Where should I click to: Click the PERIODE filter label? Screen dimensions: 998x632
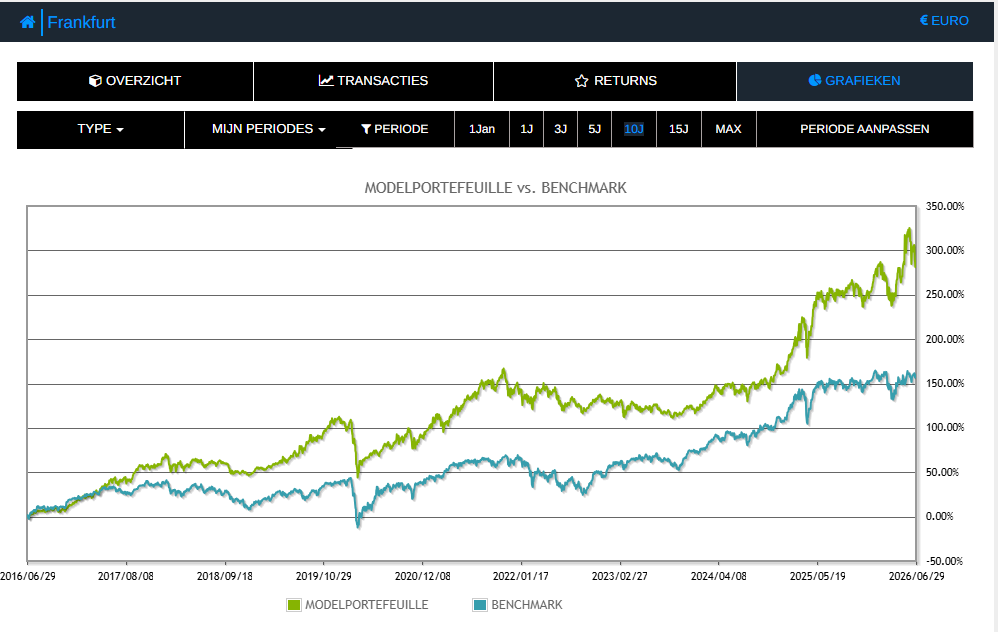tap(395, 129)
